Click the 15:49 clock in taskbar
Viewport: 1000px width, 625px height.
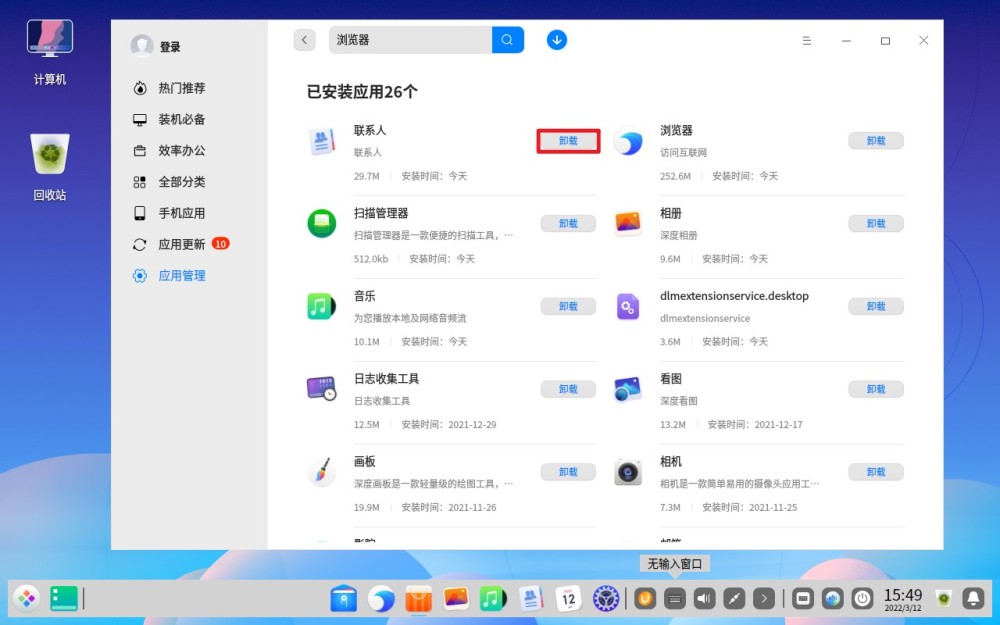coord(902,599)
